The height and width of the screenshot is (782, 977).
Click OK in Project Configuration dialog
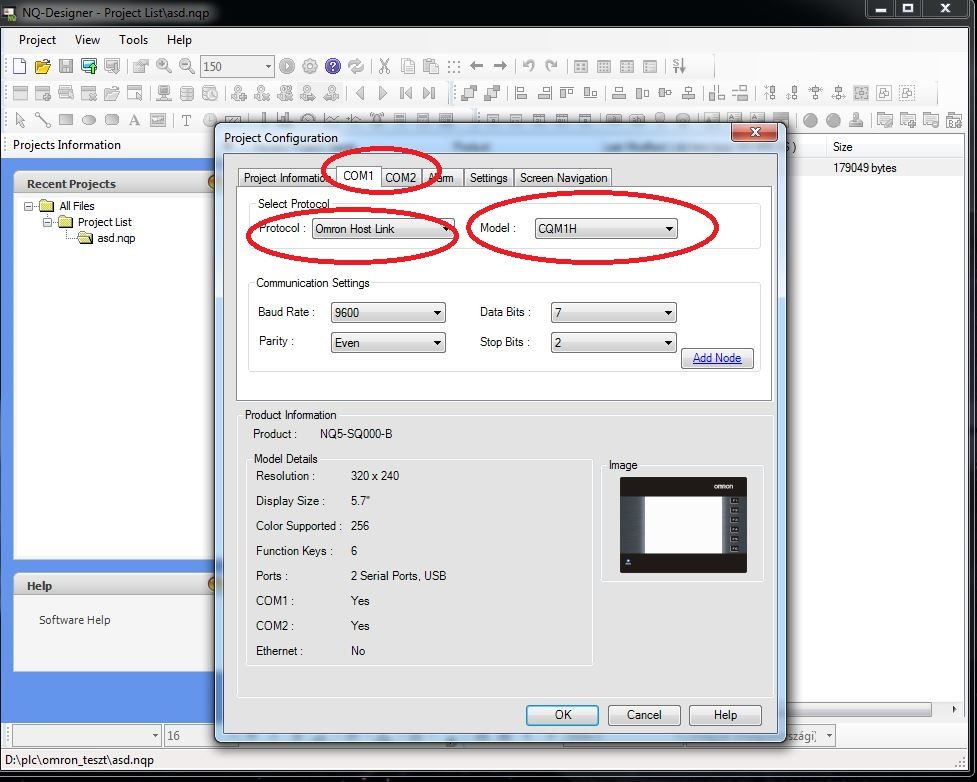point(563,715)
